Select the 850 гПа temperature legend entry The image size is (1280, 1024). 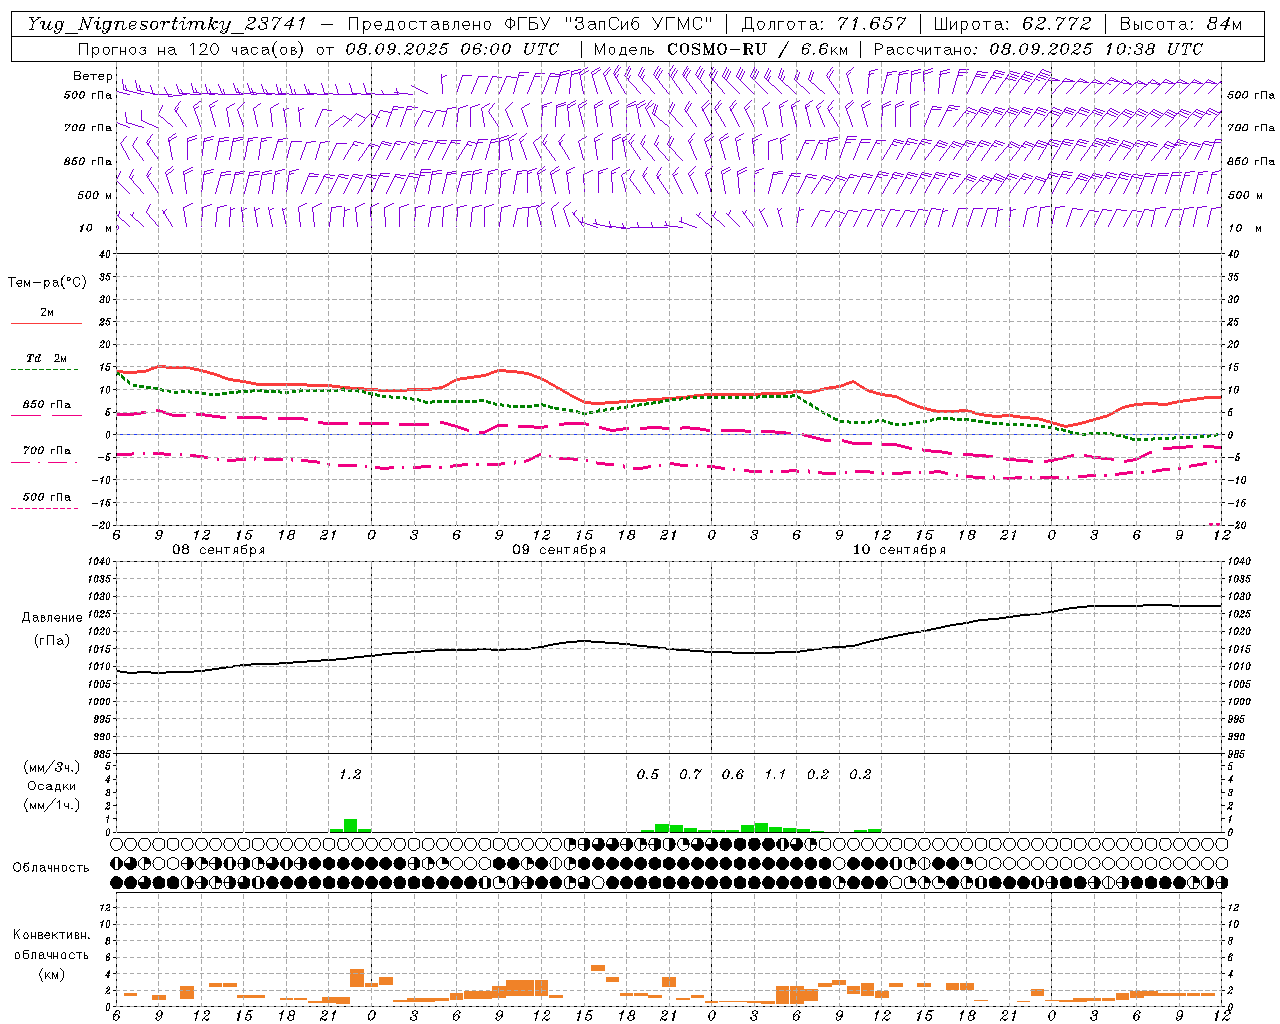(47, 405)
